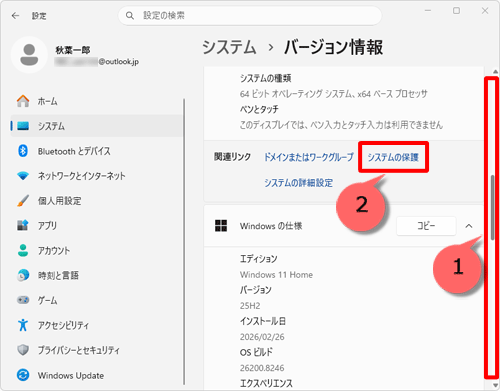The height and width of the screenshot is (391, 500).
Task: Click the search magnifier icon
Action: (x=130, y=16)
